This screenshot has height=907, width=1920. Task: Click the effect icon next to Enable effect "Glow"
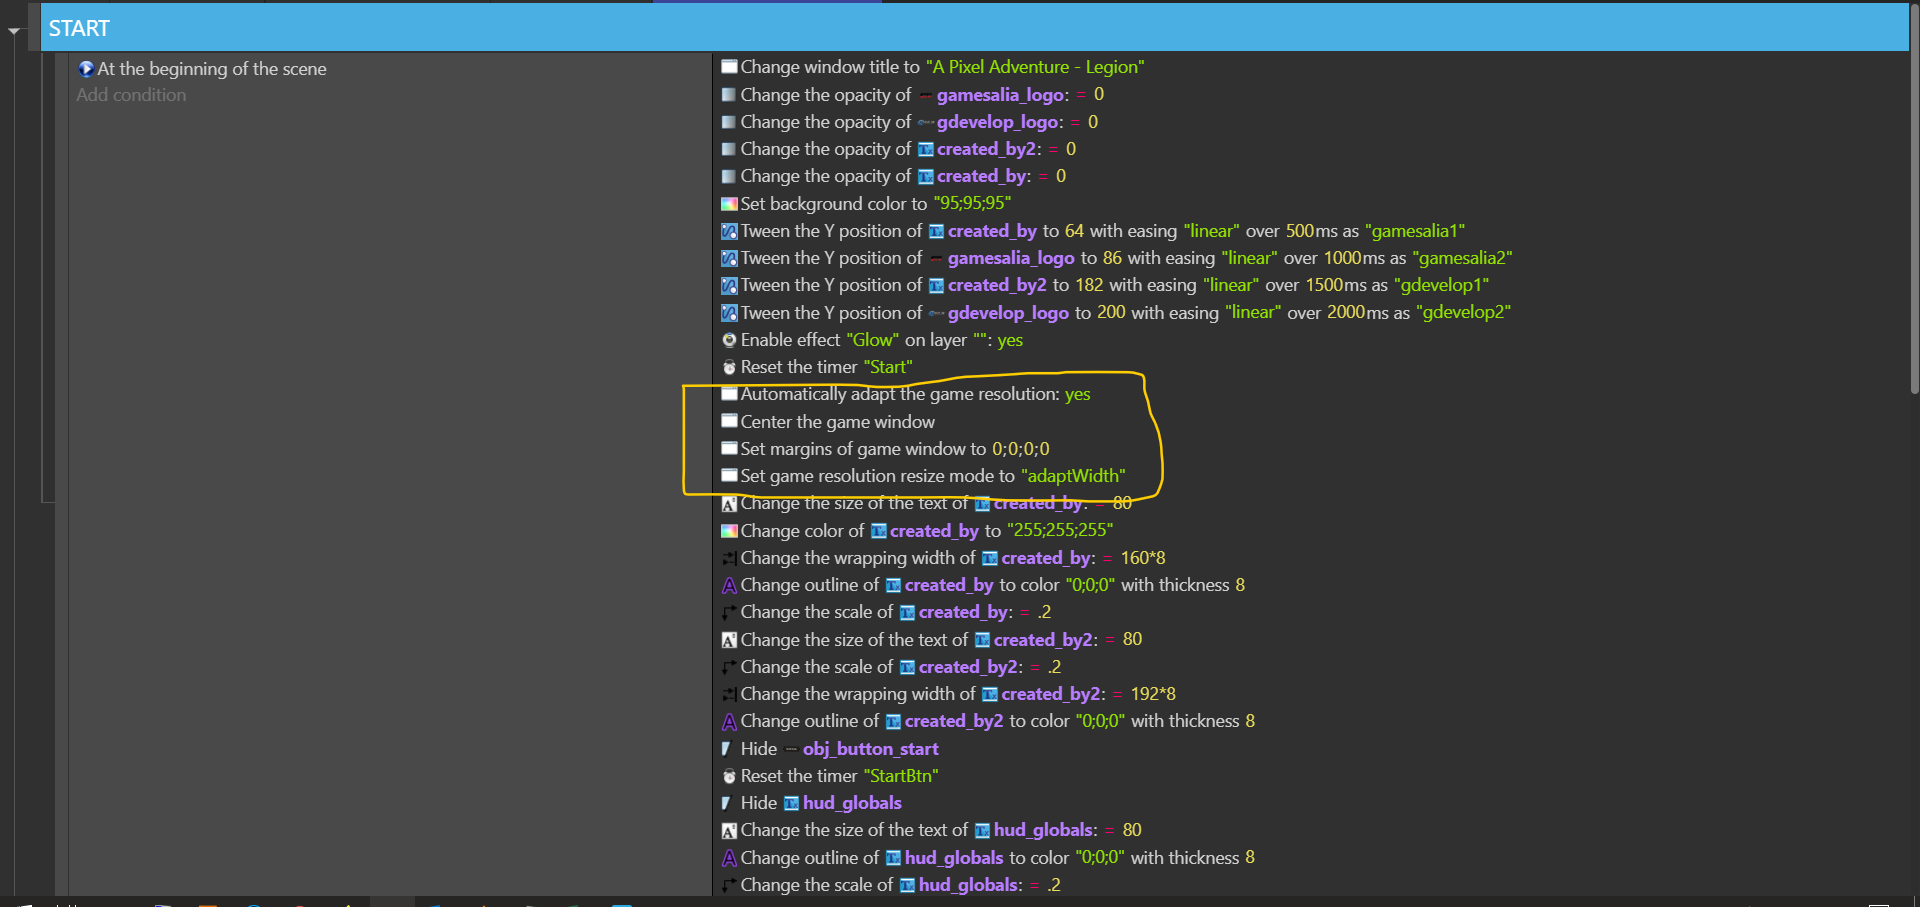[729, 340]
